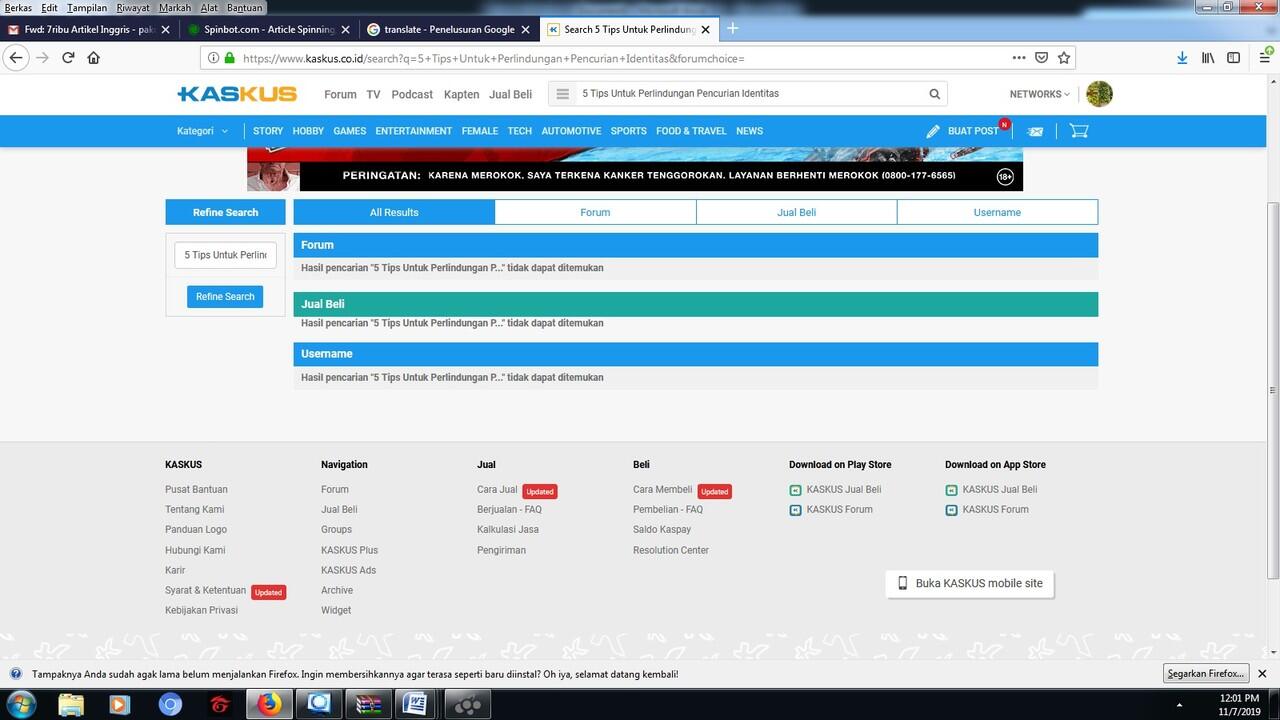
Task: Go to the ENTERTAINMENT category
Action: (x=414, y=131)
